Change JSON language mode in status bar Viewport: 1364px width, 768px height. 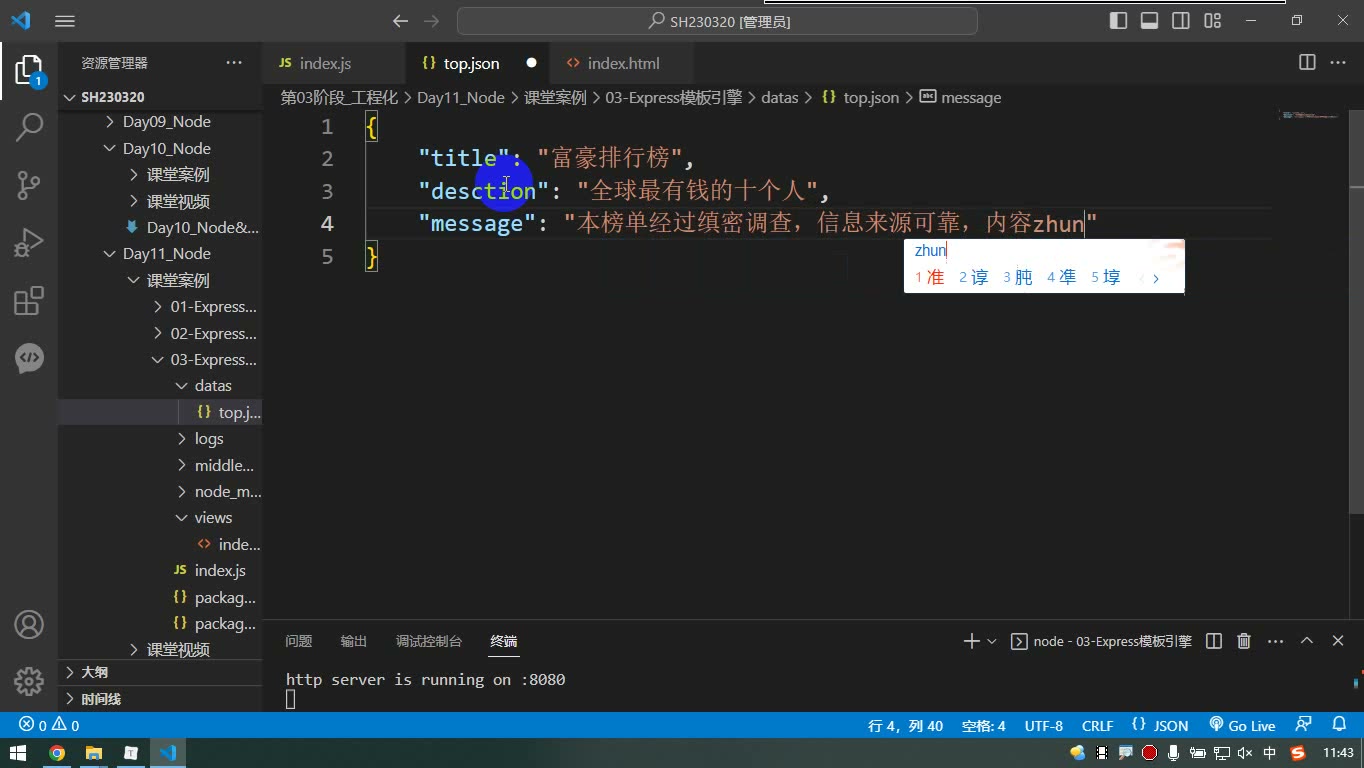pos(1160,725)
